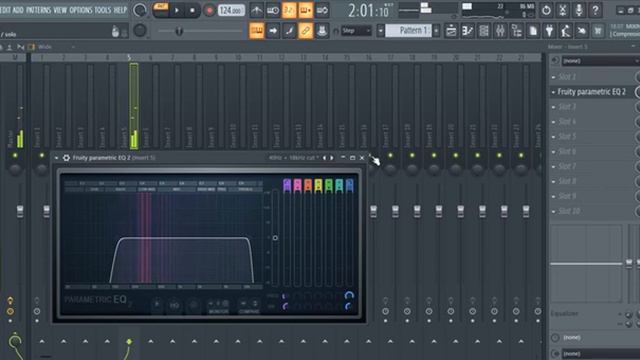The image size is (640, 360).
Task: Open the EQ plugin window options arrow
Action: point(57,158)
